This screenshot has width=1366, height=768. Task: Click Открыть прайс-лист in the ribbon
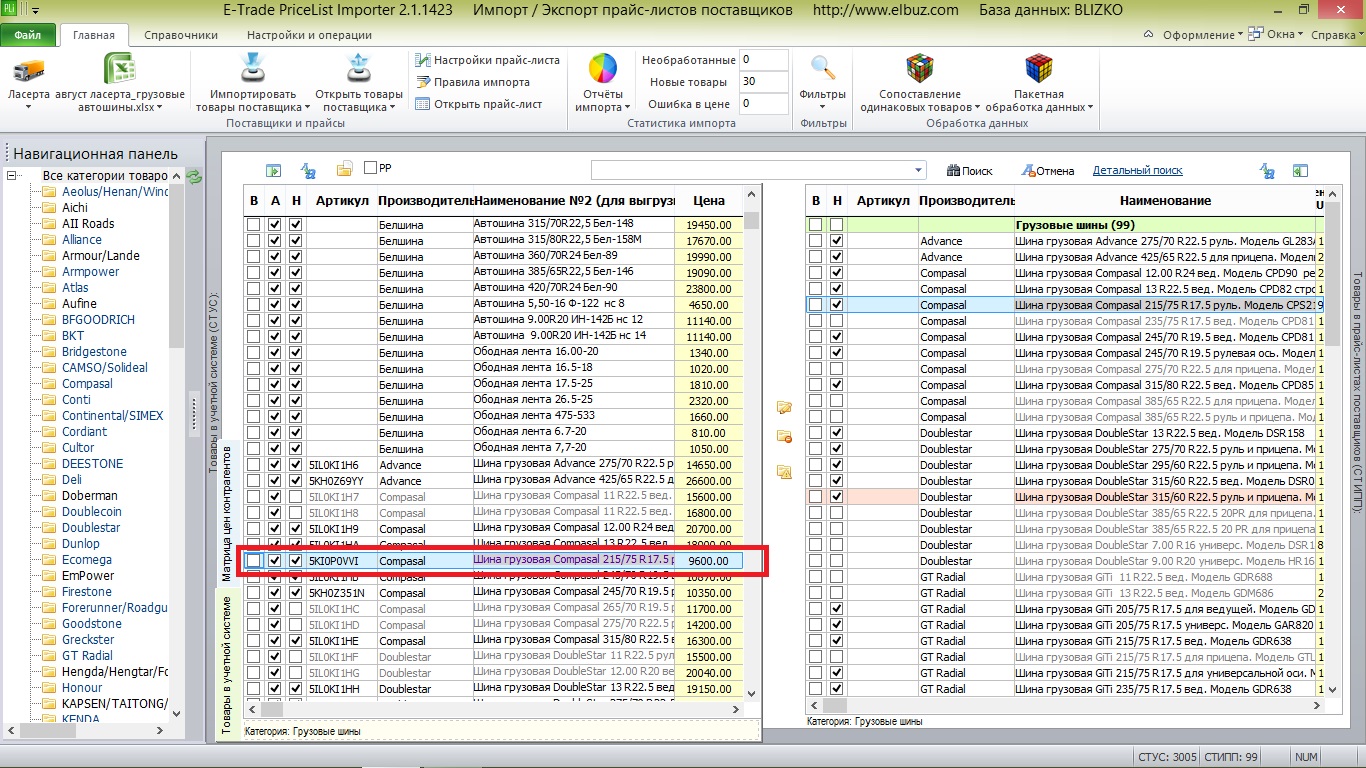coord(478,104)
